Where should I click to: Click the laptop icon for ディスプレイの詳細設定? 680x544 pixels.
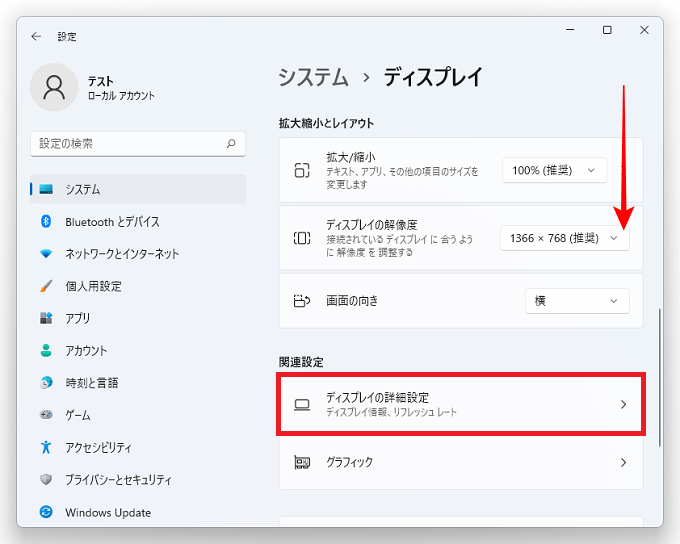pyautogui.click(x=302, y=405)
